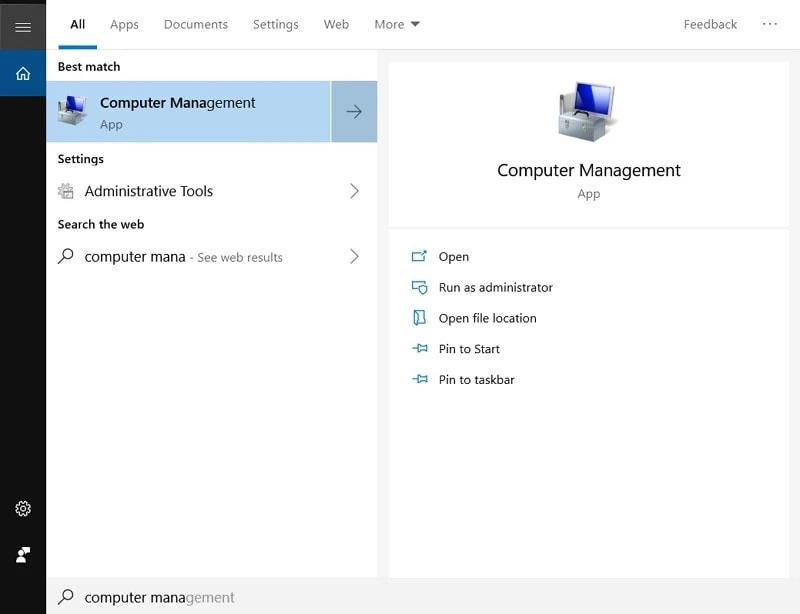Switch to the Apps tab
This screenshot has height=614, width=800.
pos(124,24)
